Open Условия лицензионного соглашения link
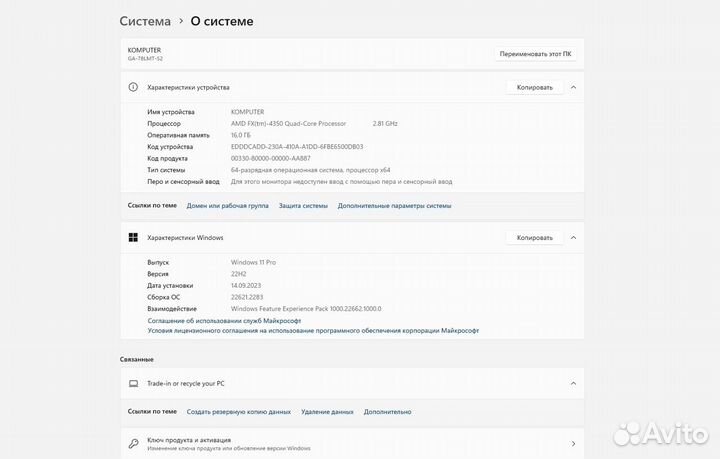Viewport: 720px width, 459px height. tap(313, 330)
